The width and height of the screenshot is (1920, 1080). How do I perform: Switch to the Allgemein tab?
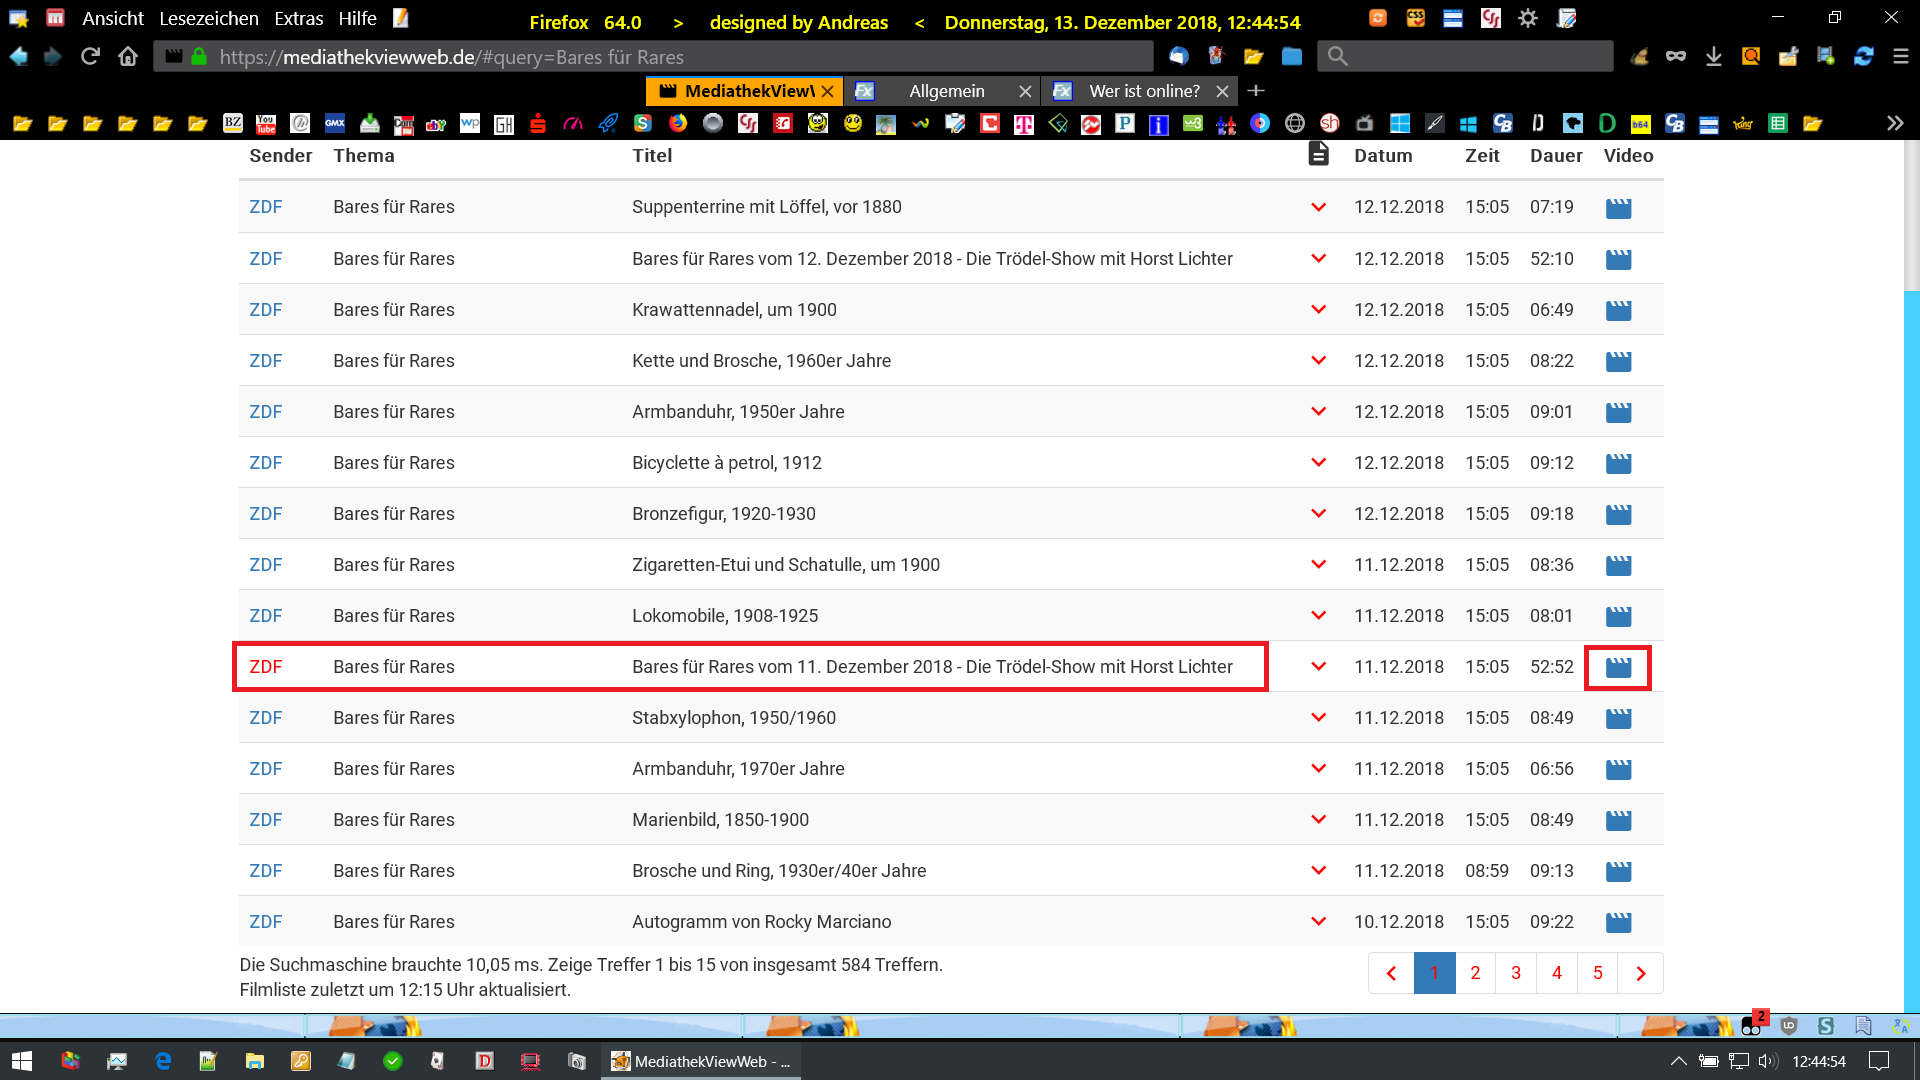click(x=946, y=91)
